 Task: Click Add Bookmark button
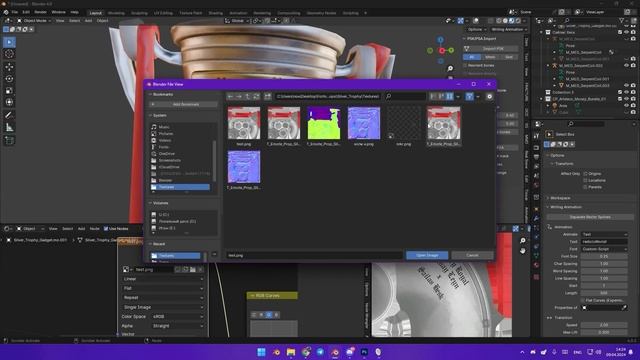click(x=183, y=104)
